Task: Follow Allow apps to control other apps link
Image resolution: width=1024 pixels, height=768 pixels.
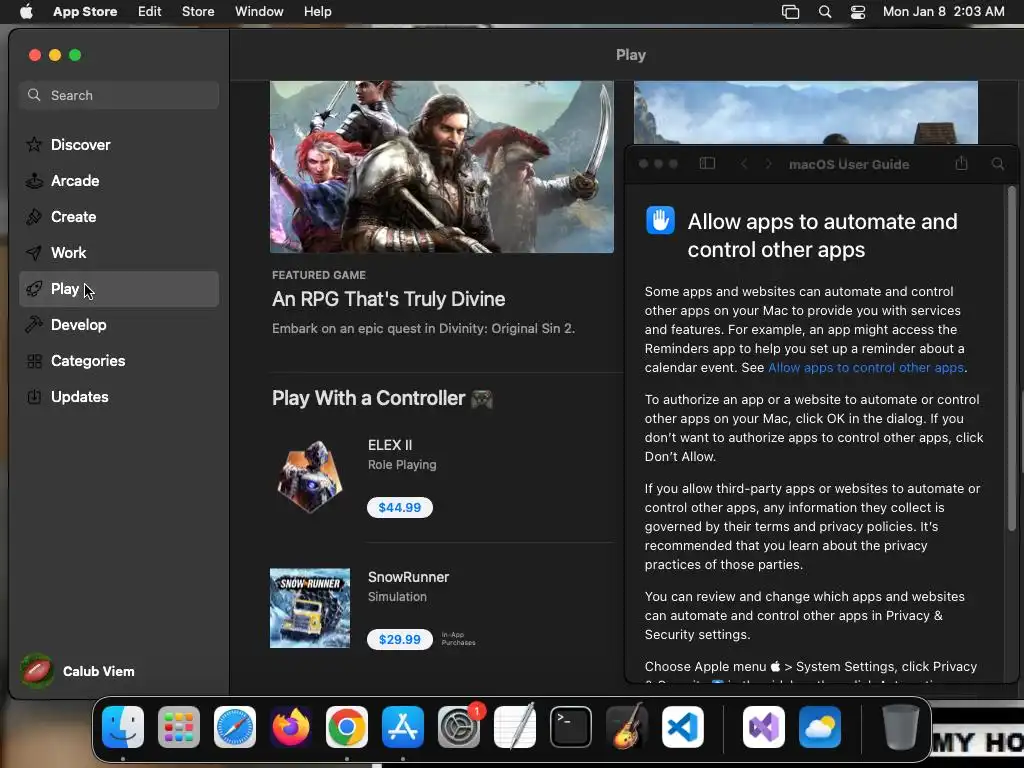Action: click(x=866, y=368)
